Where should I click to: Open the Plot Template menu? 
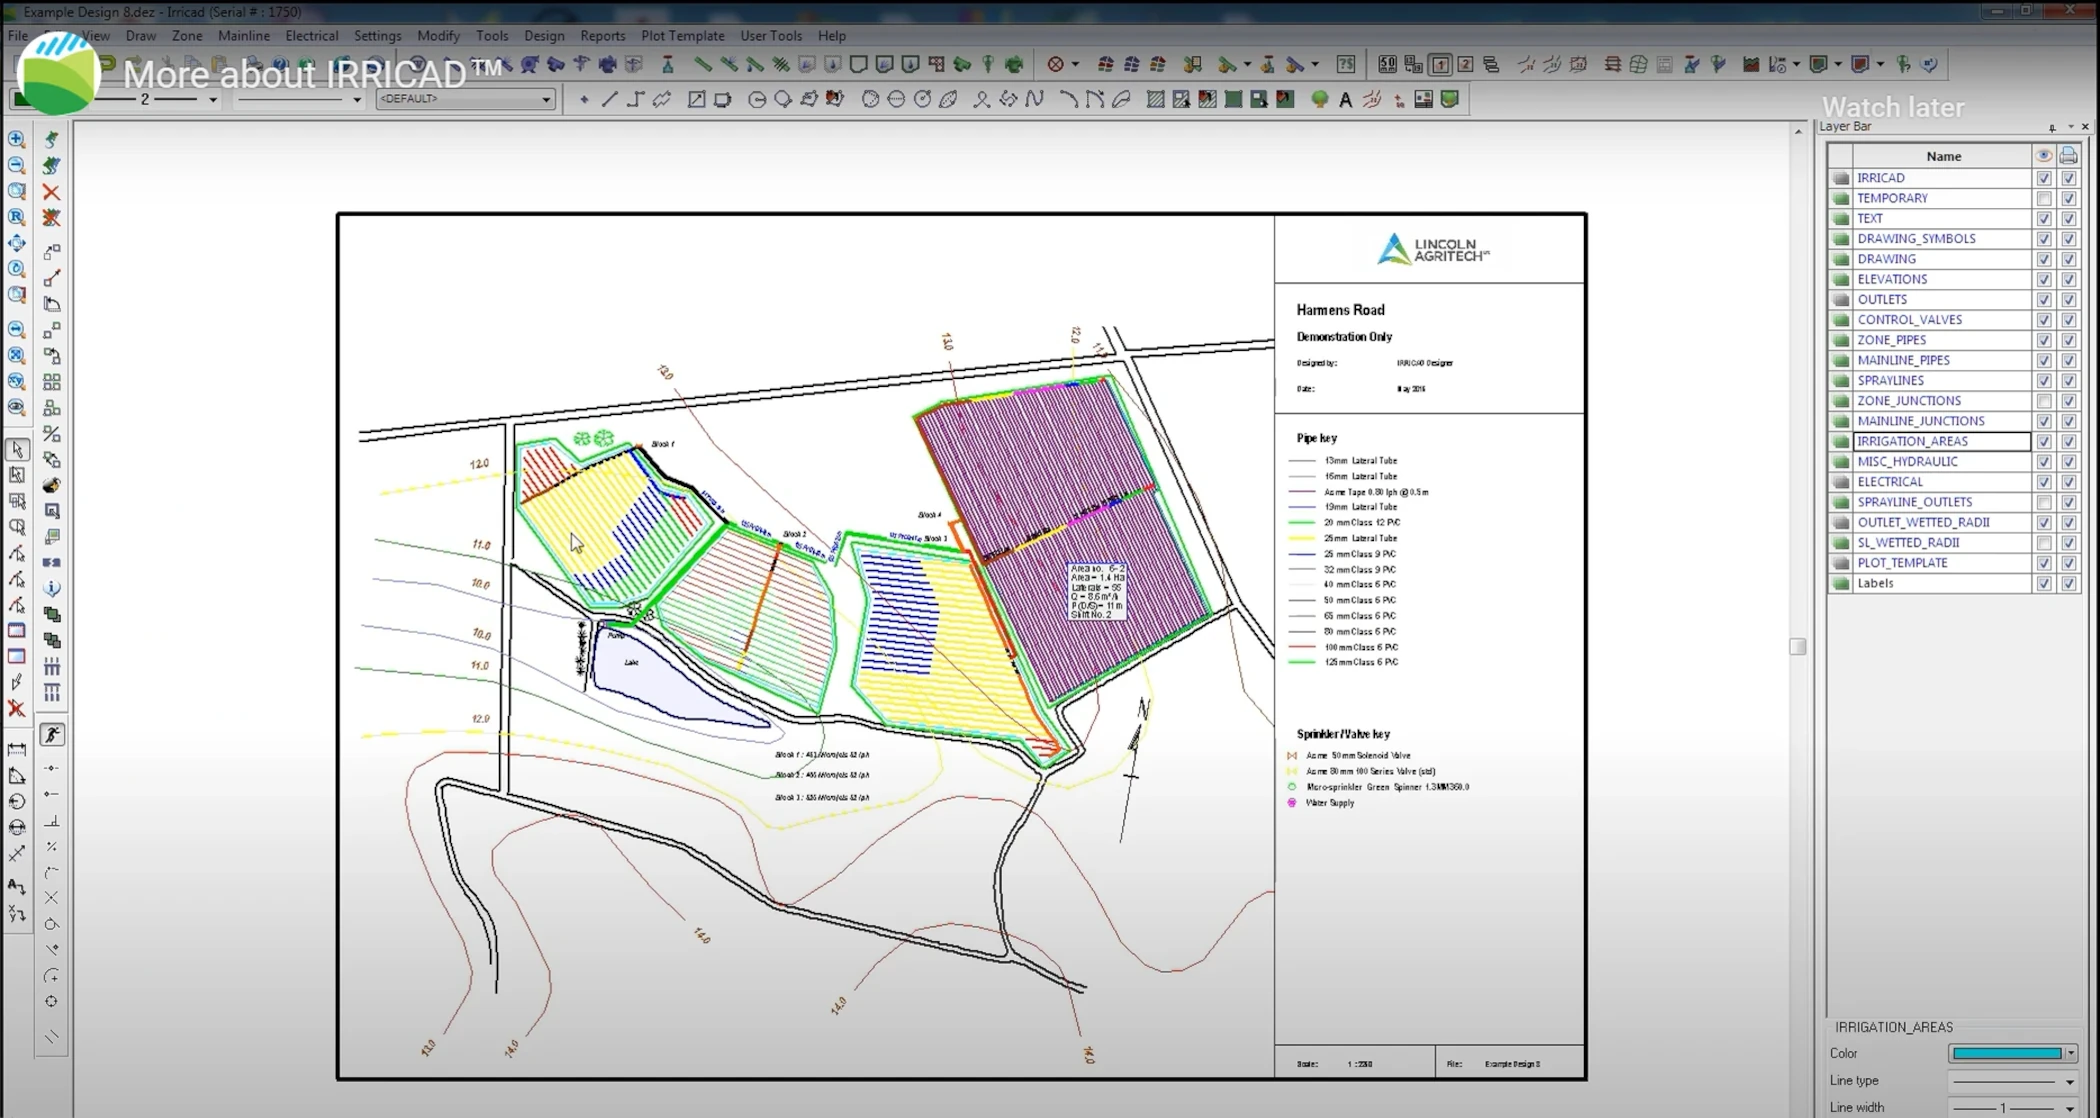pyautogui.click(x=682, y=35)
